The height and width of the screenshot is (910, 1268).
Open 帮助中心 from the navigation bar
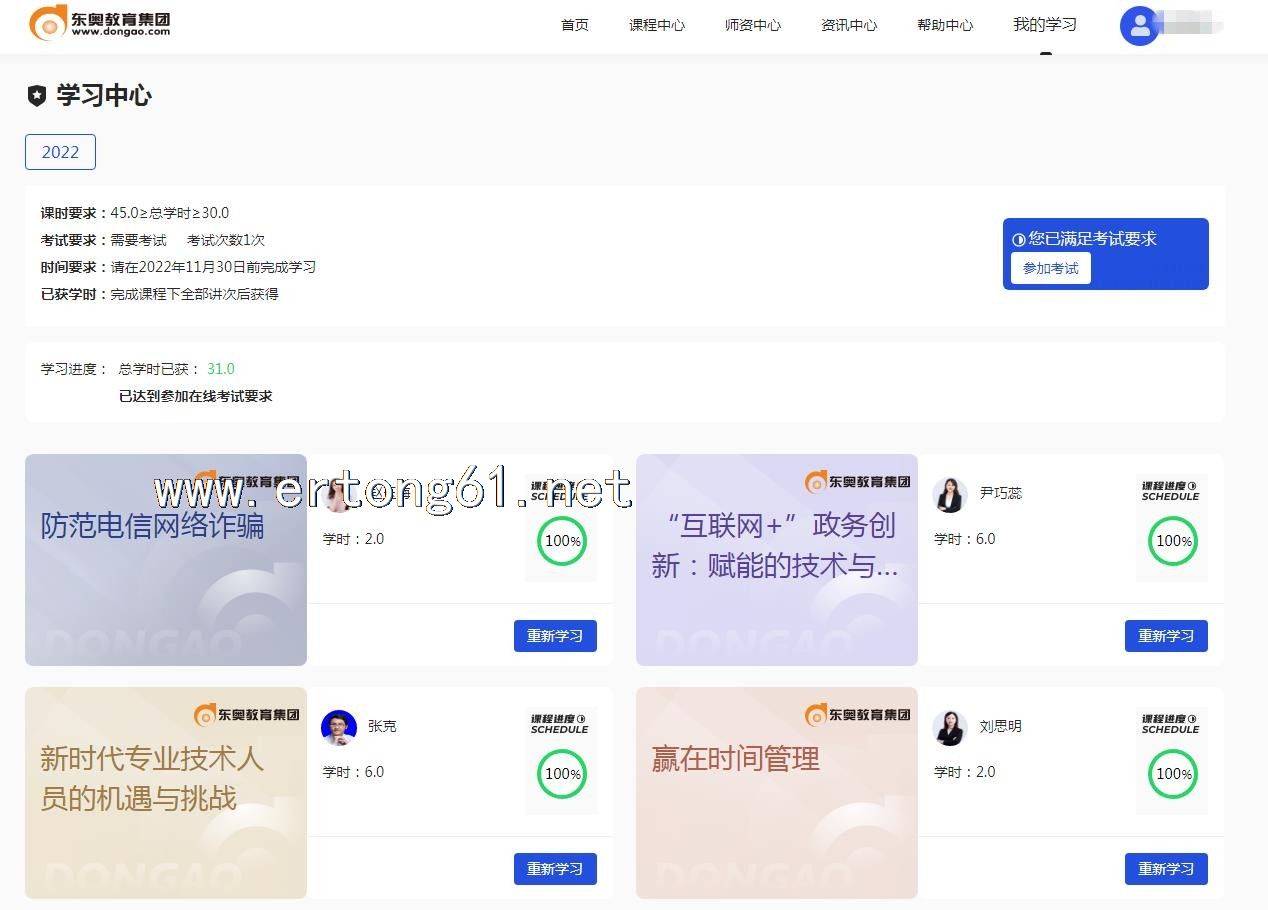pyautogui.click(x=945, y=25)
